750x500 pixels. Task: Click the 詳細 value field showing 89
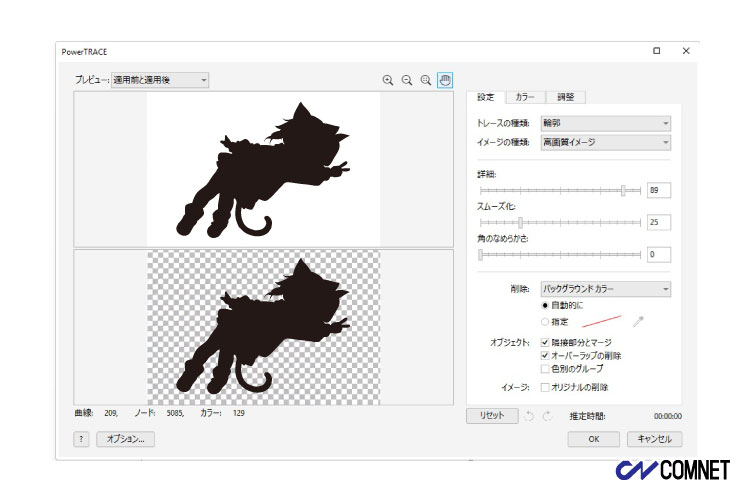pos(659,190)
